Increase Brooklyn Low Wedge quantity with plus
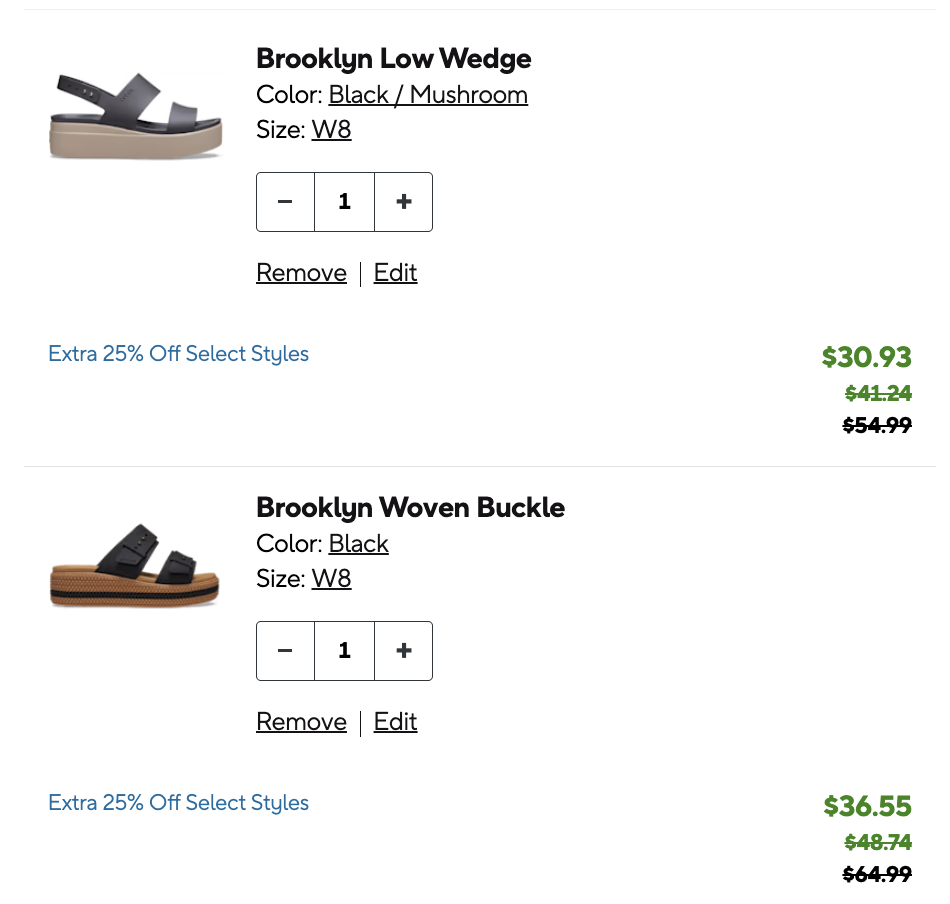 404,202
